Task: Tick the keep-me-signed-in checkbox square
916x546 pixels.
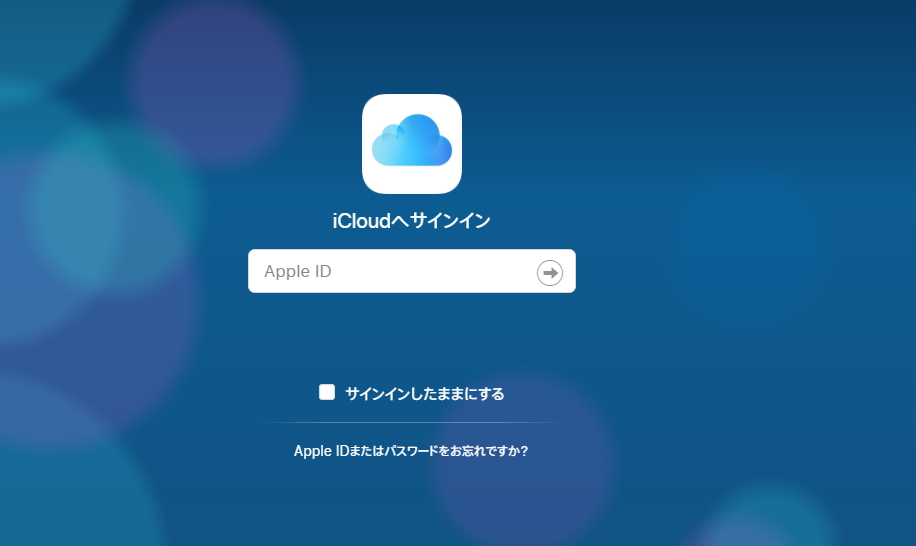Action: coord(327,392)
